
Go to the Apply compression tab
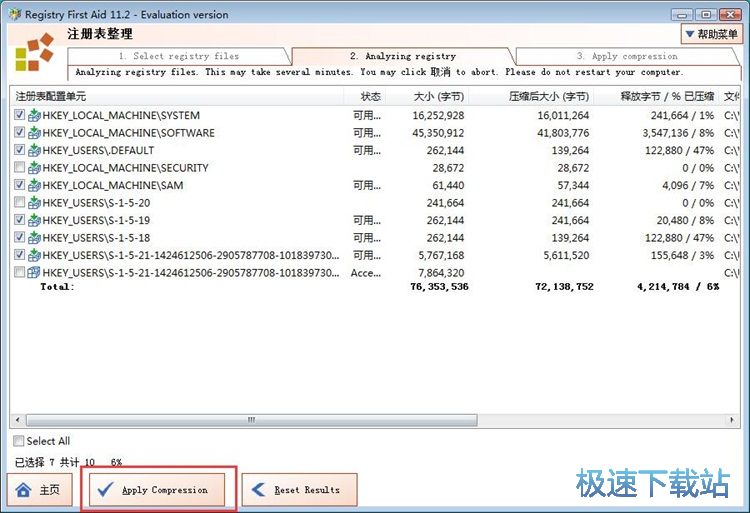tap(627, 56)
